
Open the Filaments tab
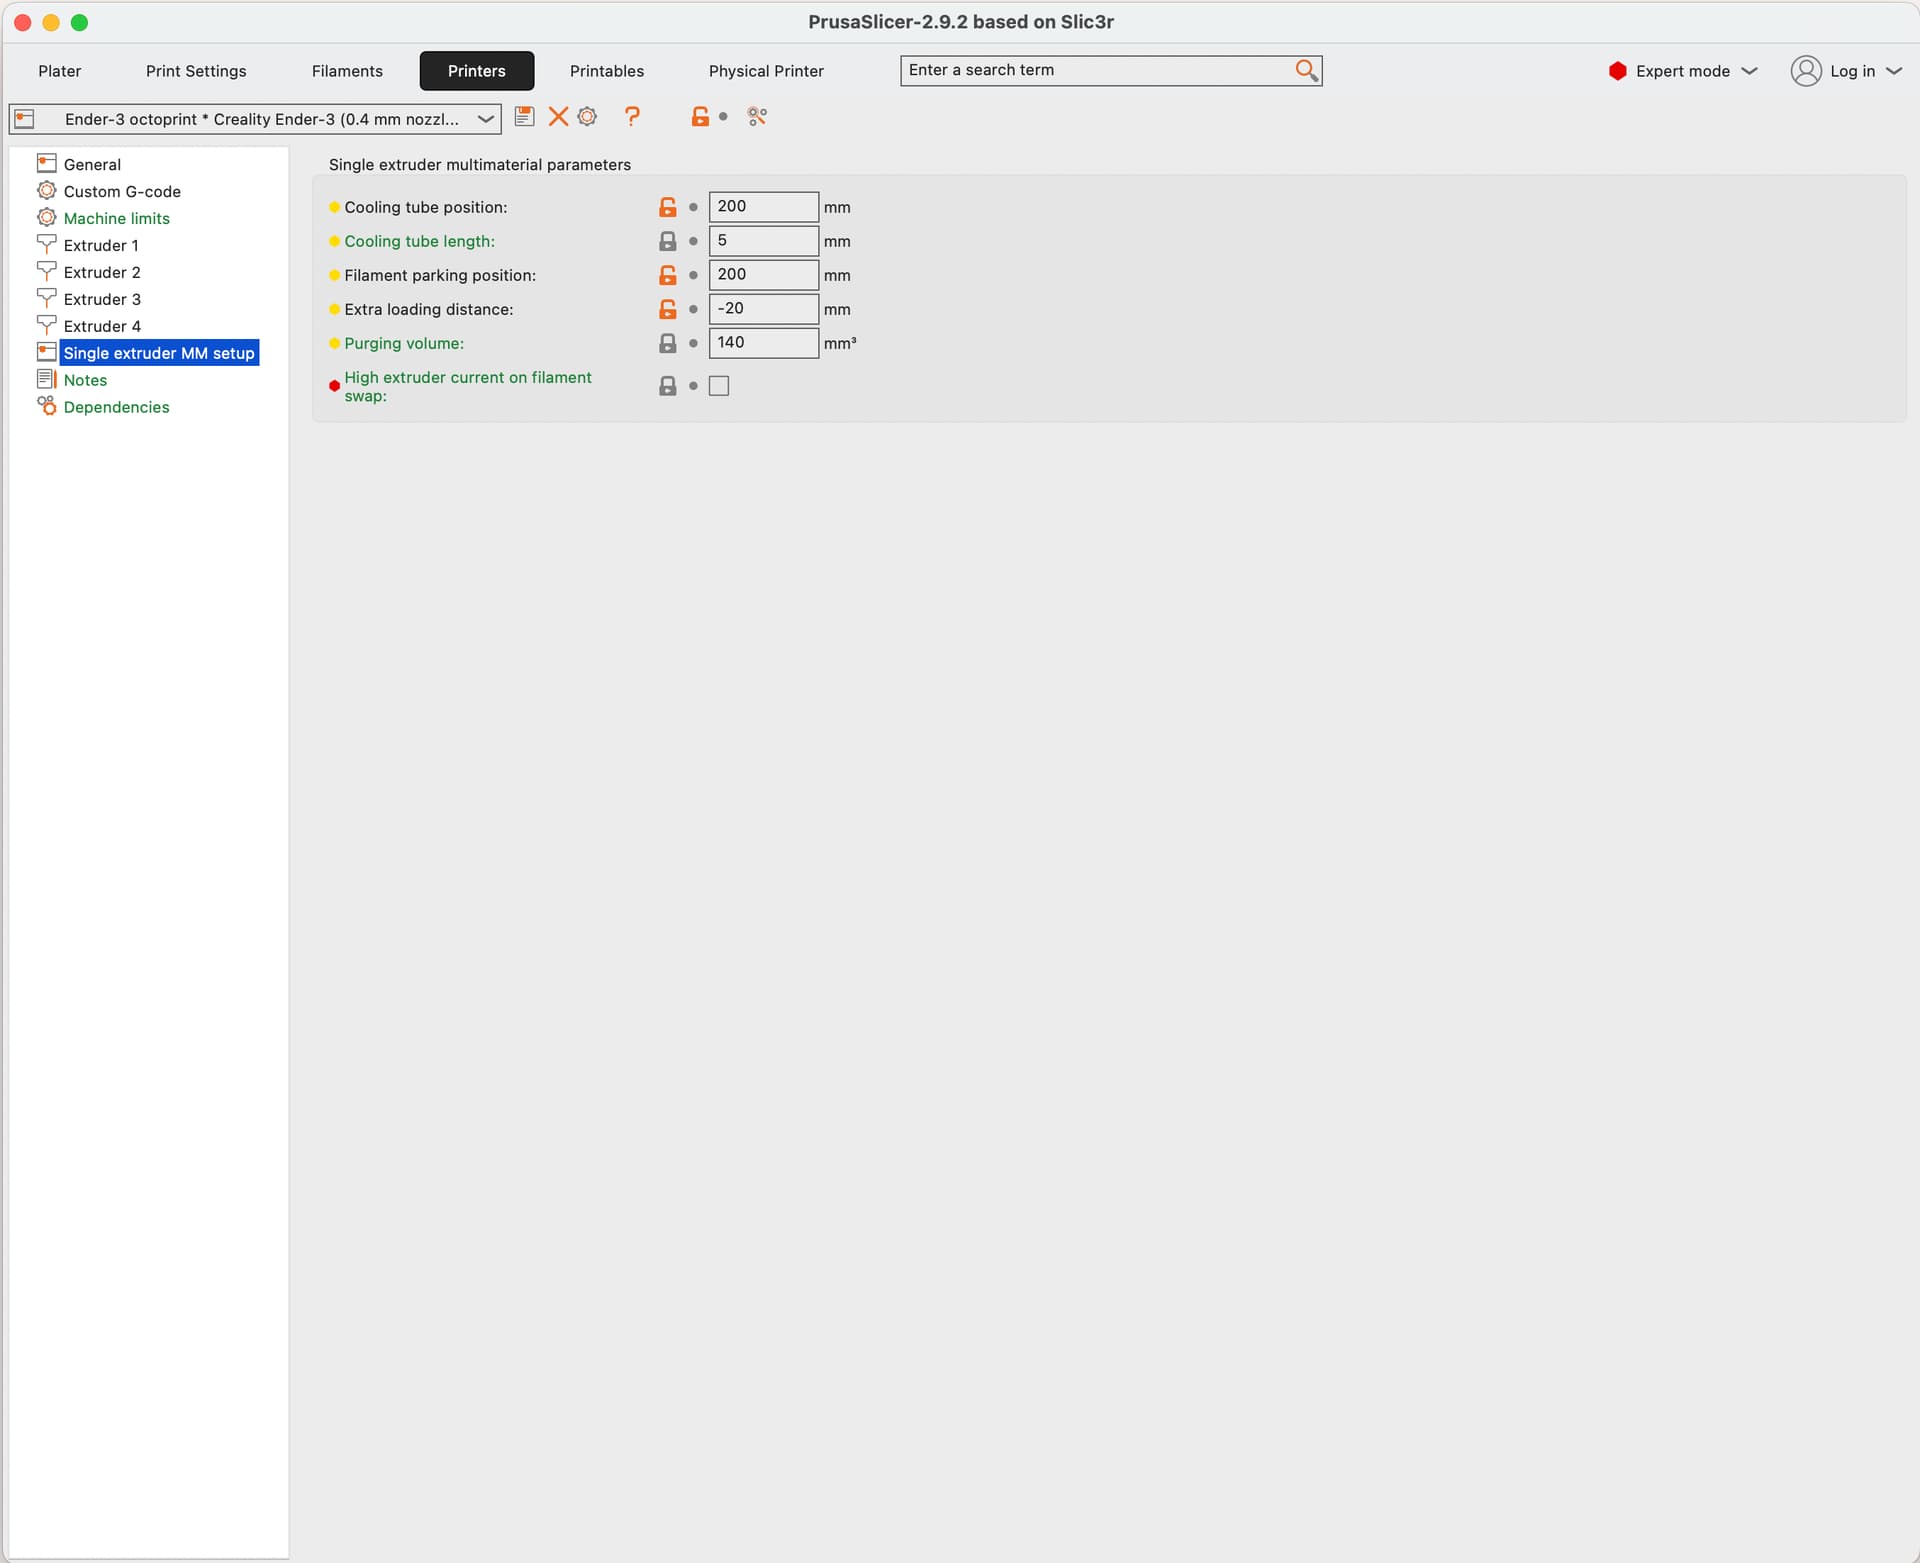point(347,71)
